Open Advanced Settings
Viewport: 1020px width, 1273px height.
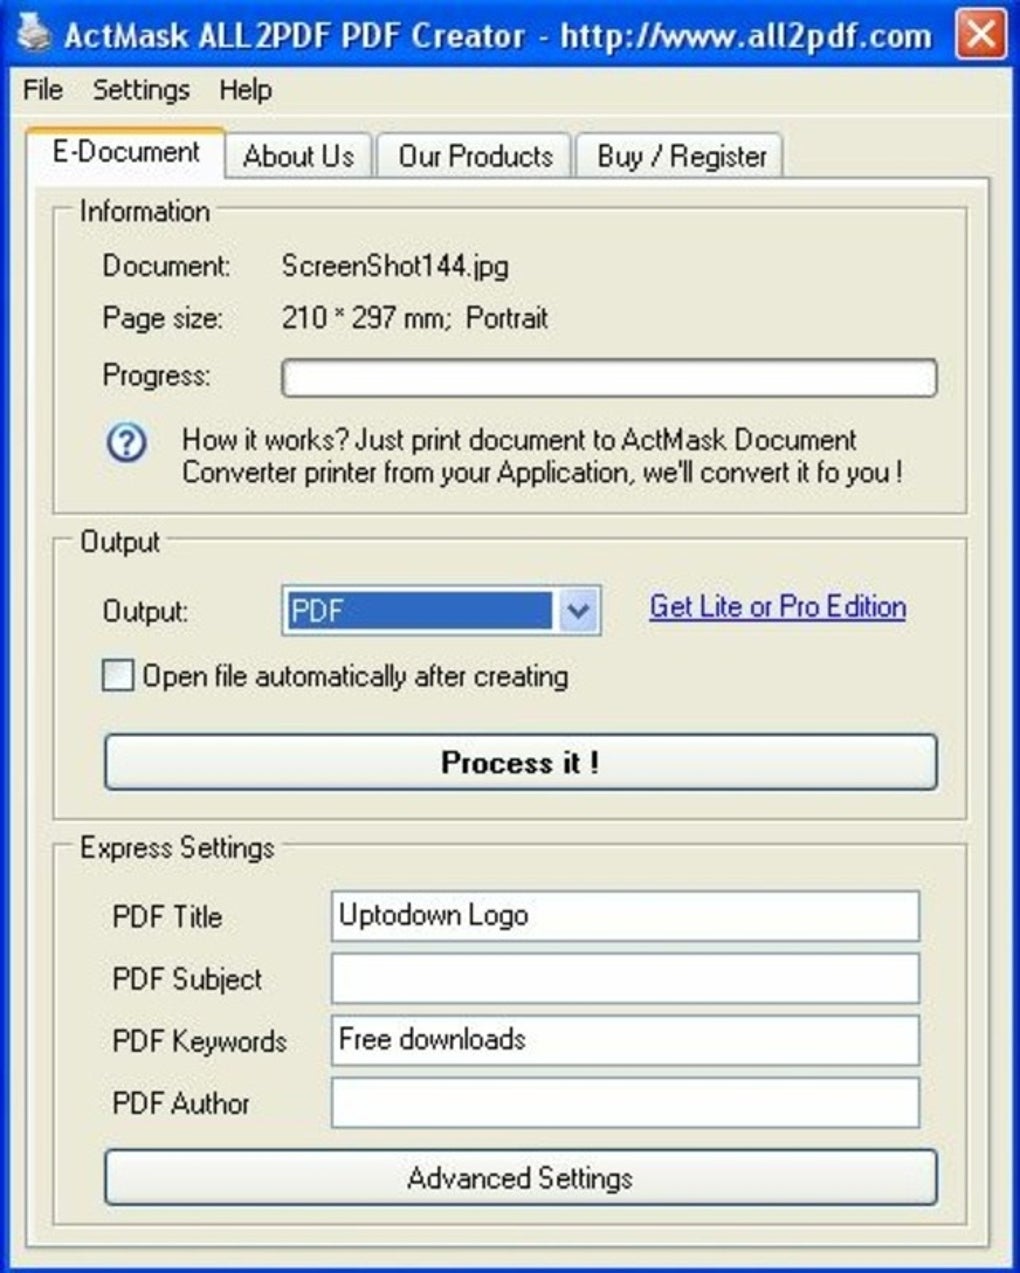point(519,1178)
